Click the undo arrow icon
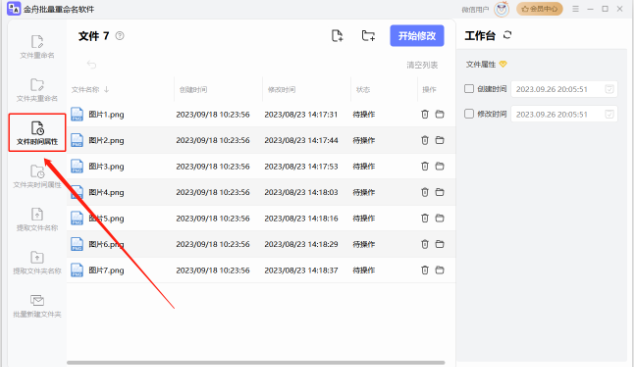The image size is (634, 367). pos(92,65)
